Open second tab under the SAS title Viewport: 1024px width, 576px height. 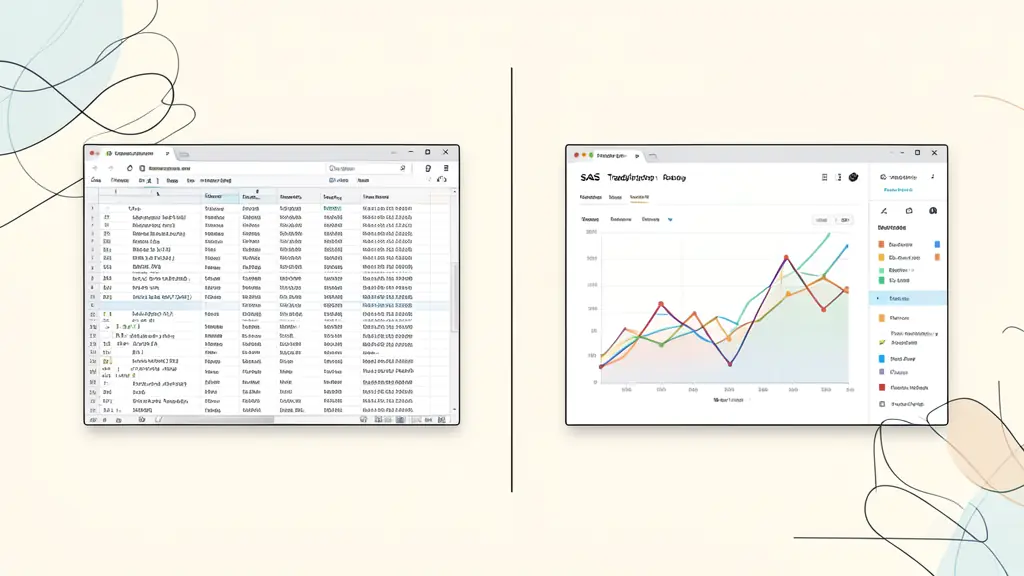coord(615,197)
